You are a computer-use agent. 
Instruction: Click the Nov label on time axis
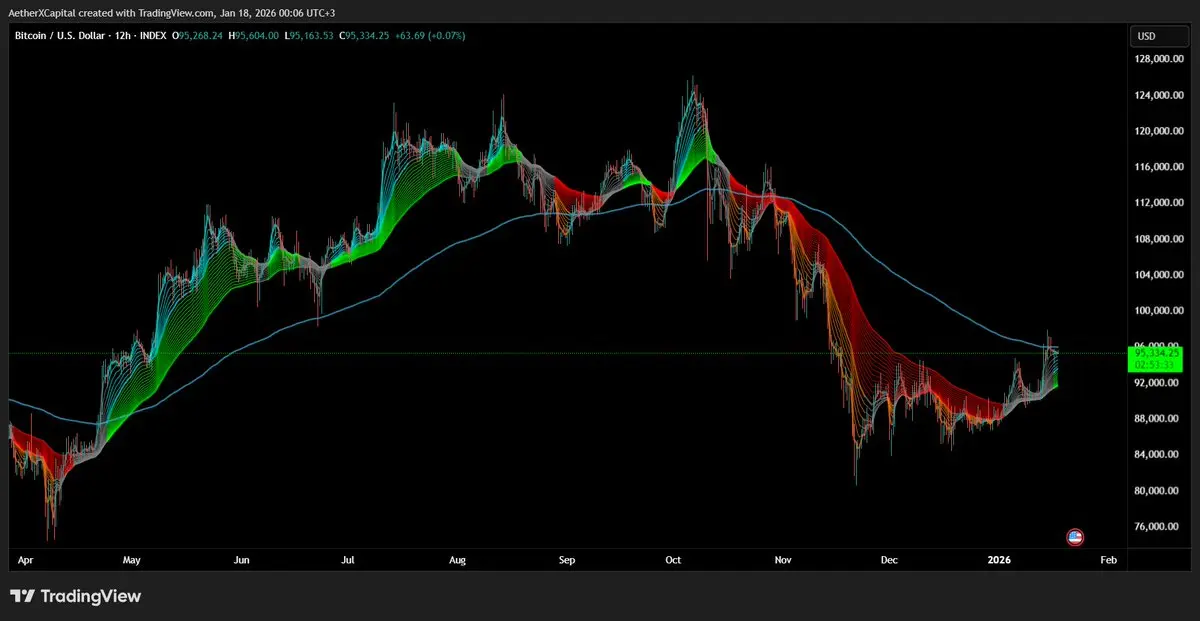point(783,561)
